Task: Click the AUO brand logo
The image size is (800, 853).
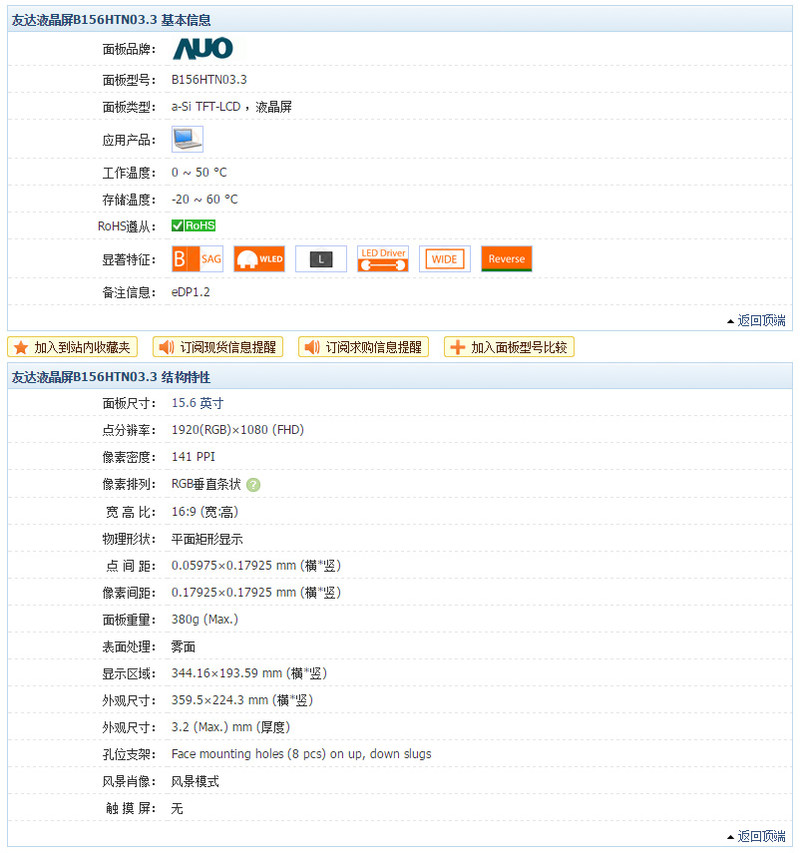Action: coord(204,47)
